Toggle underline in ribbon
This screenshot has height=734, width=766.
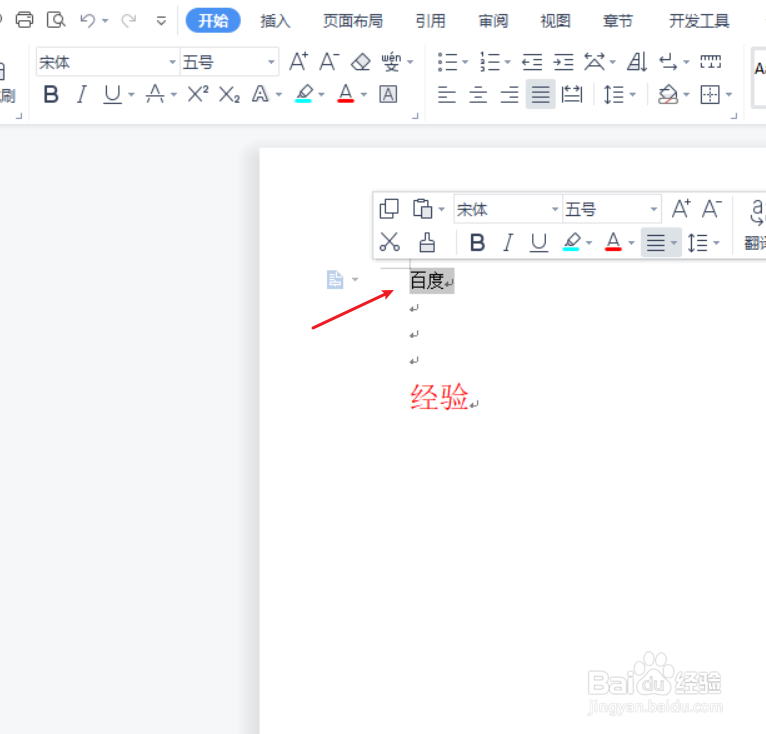pos(112,94)
